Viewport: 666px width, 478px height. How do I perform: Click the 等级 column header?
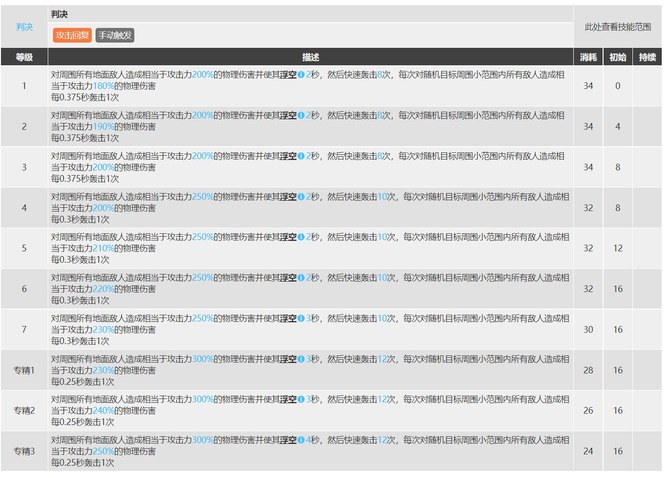[x=24, y=58]
